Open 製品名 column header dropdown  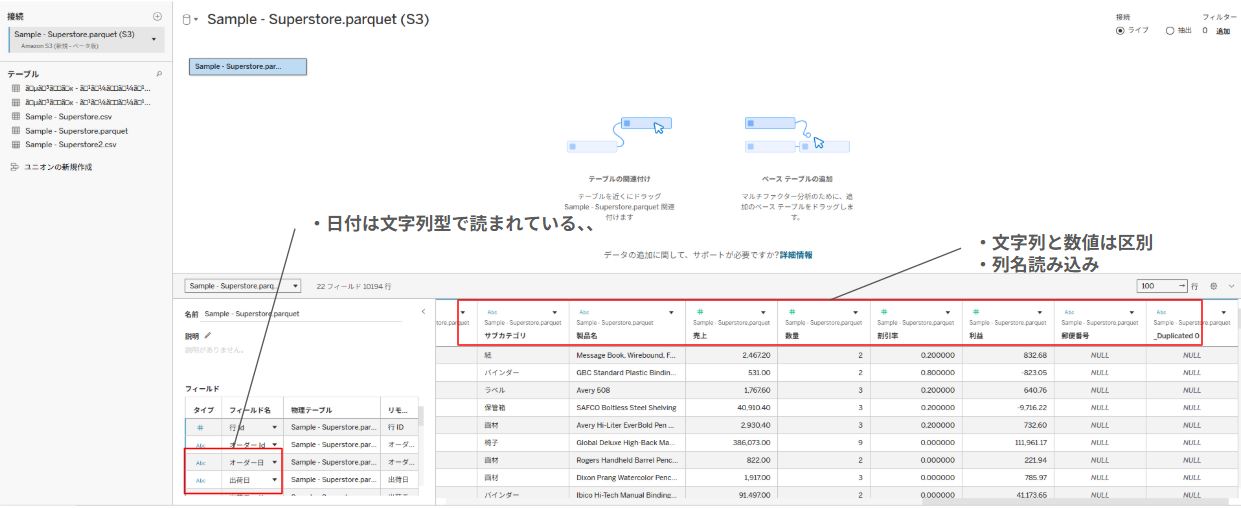pyautogui.click(x=669, y=312)
